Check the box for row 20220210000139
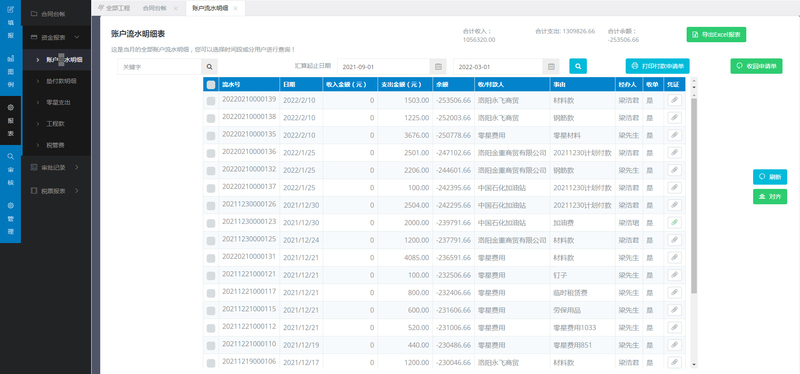The image size is (800, 374). pyautogui.click(x=211, y=102)
